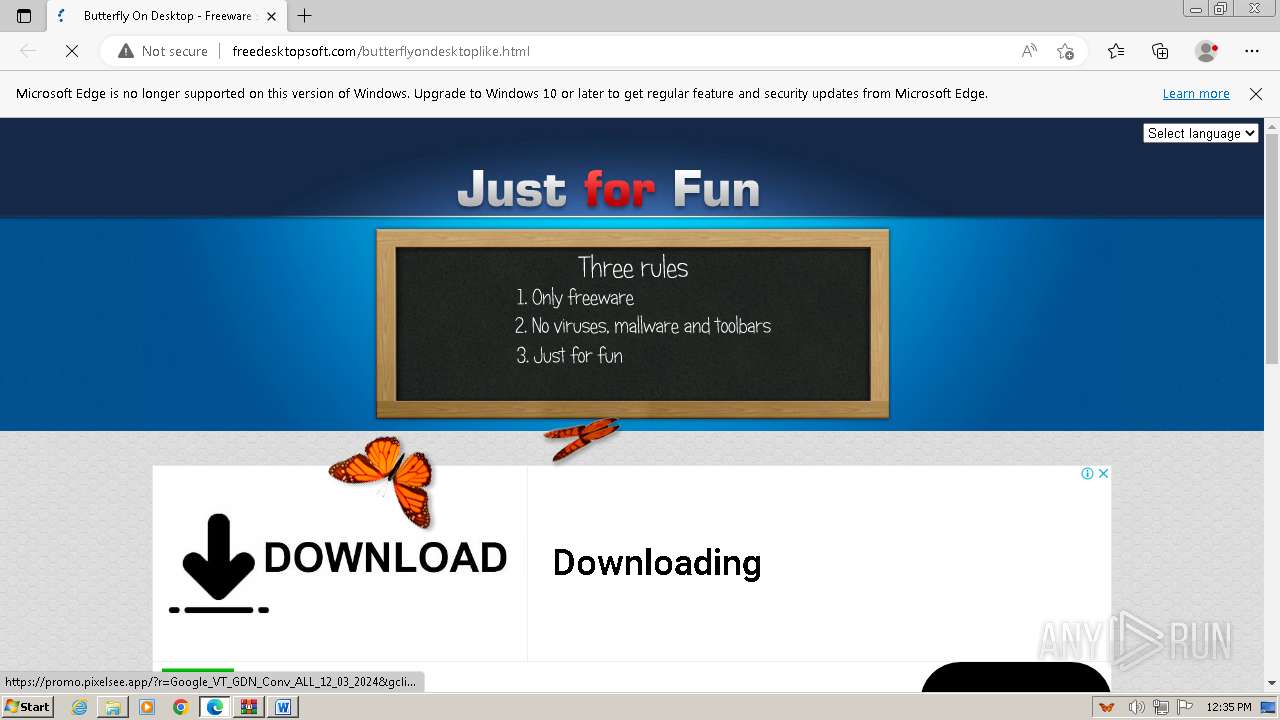Open Edge Settings and more menu
This screenshot has width=1280, height=720.
(1252, 51)
